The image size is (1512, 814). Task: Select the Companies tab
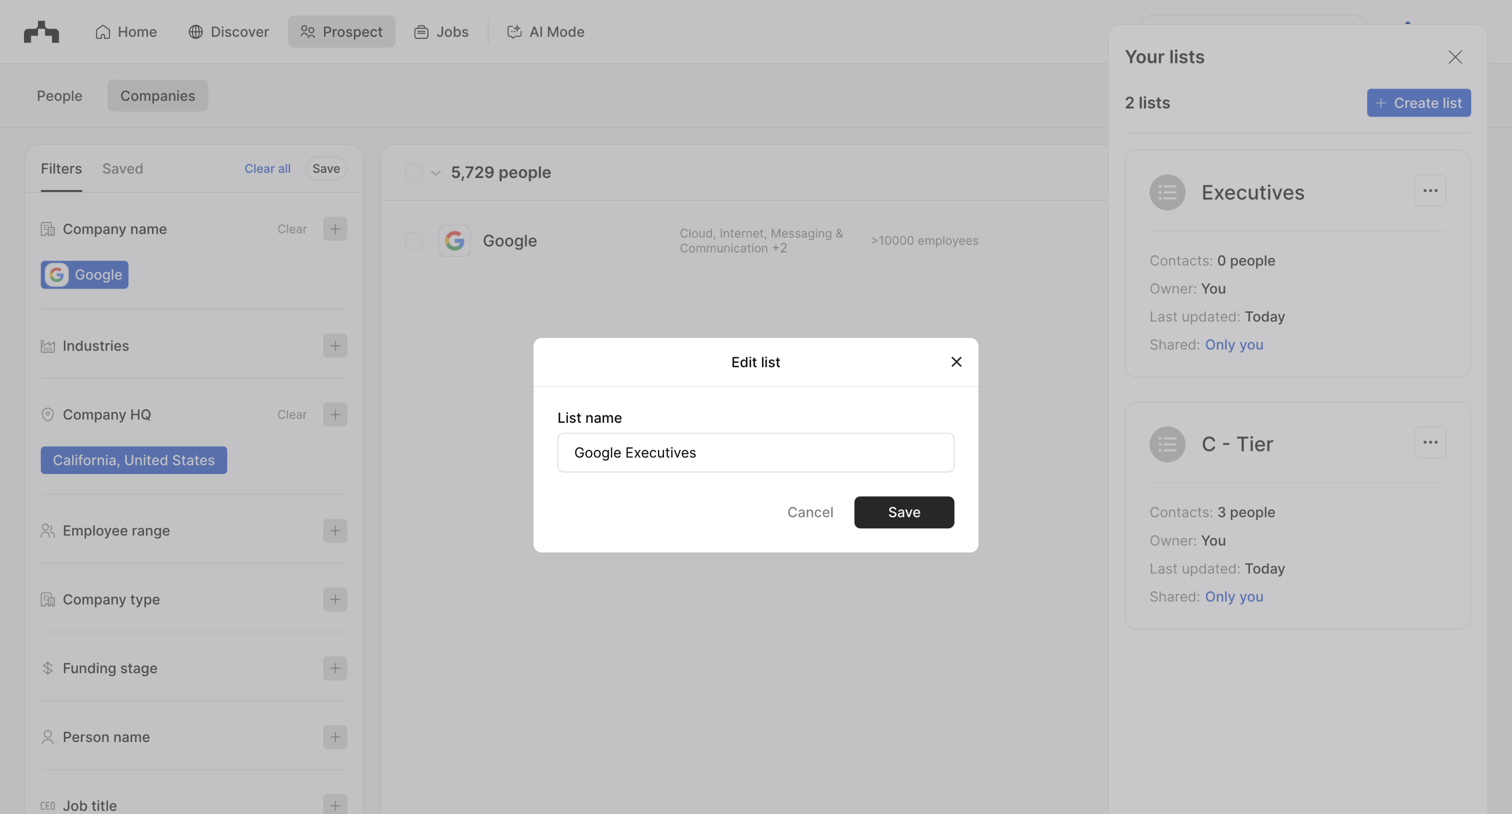pyautogui.click(x=158, y=96)
